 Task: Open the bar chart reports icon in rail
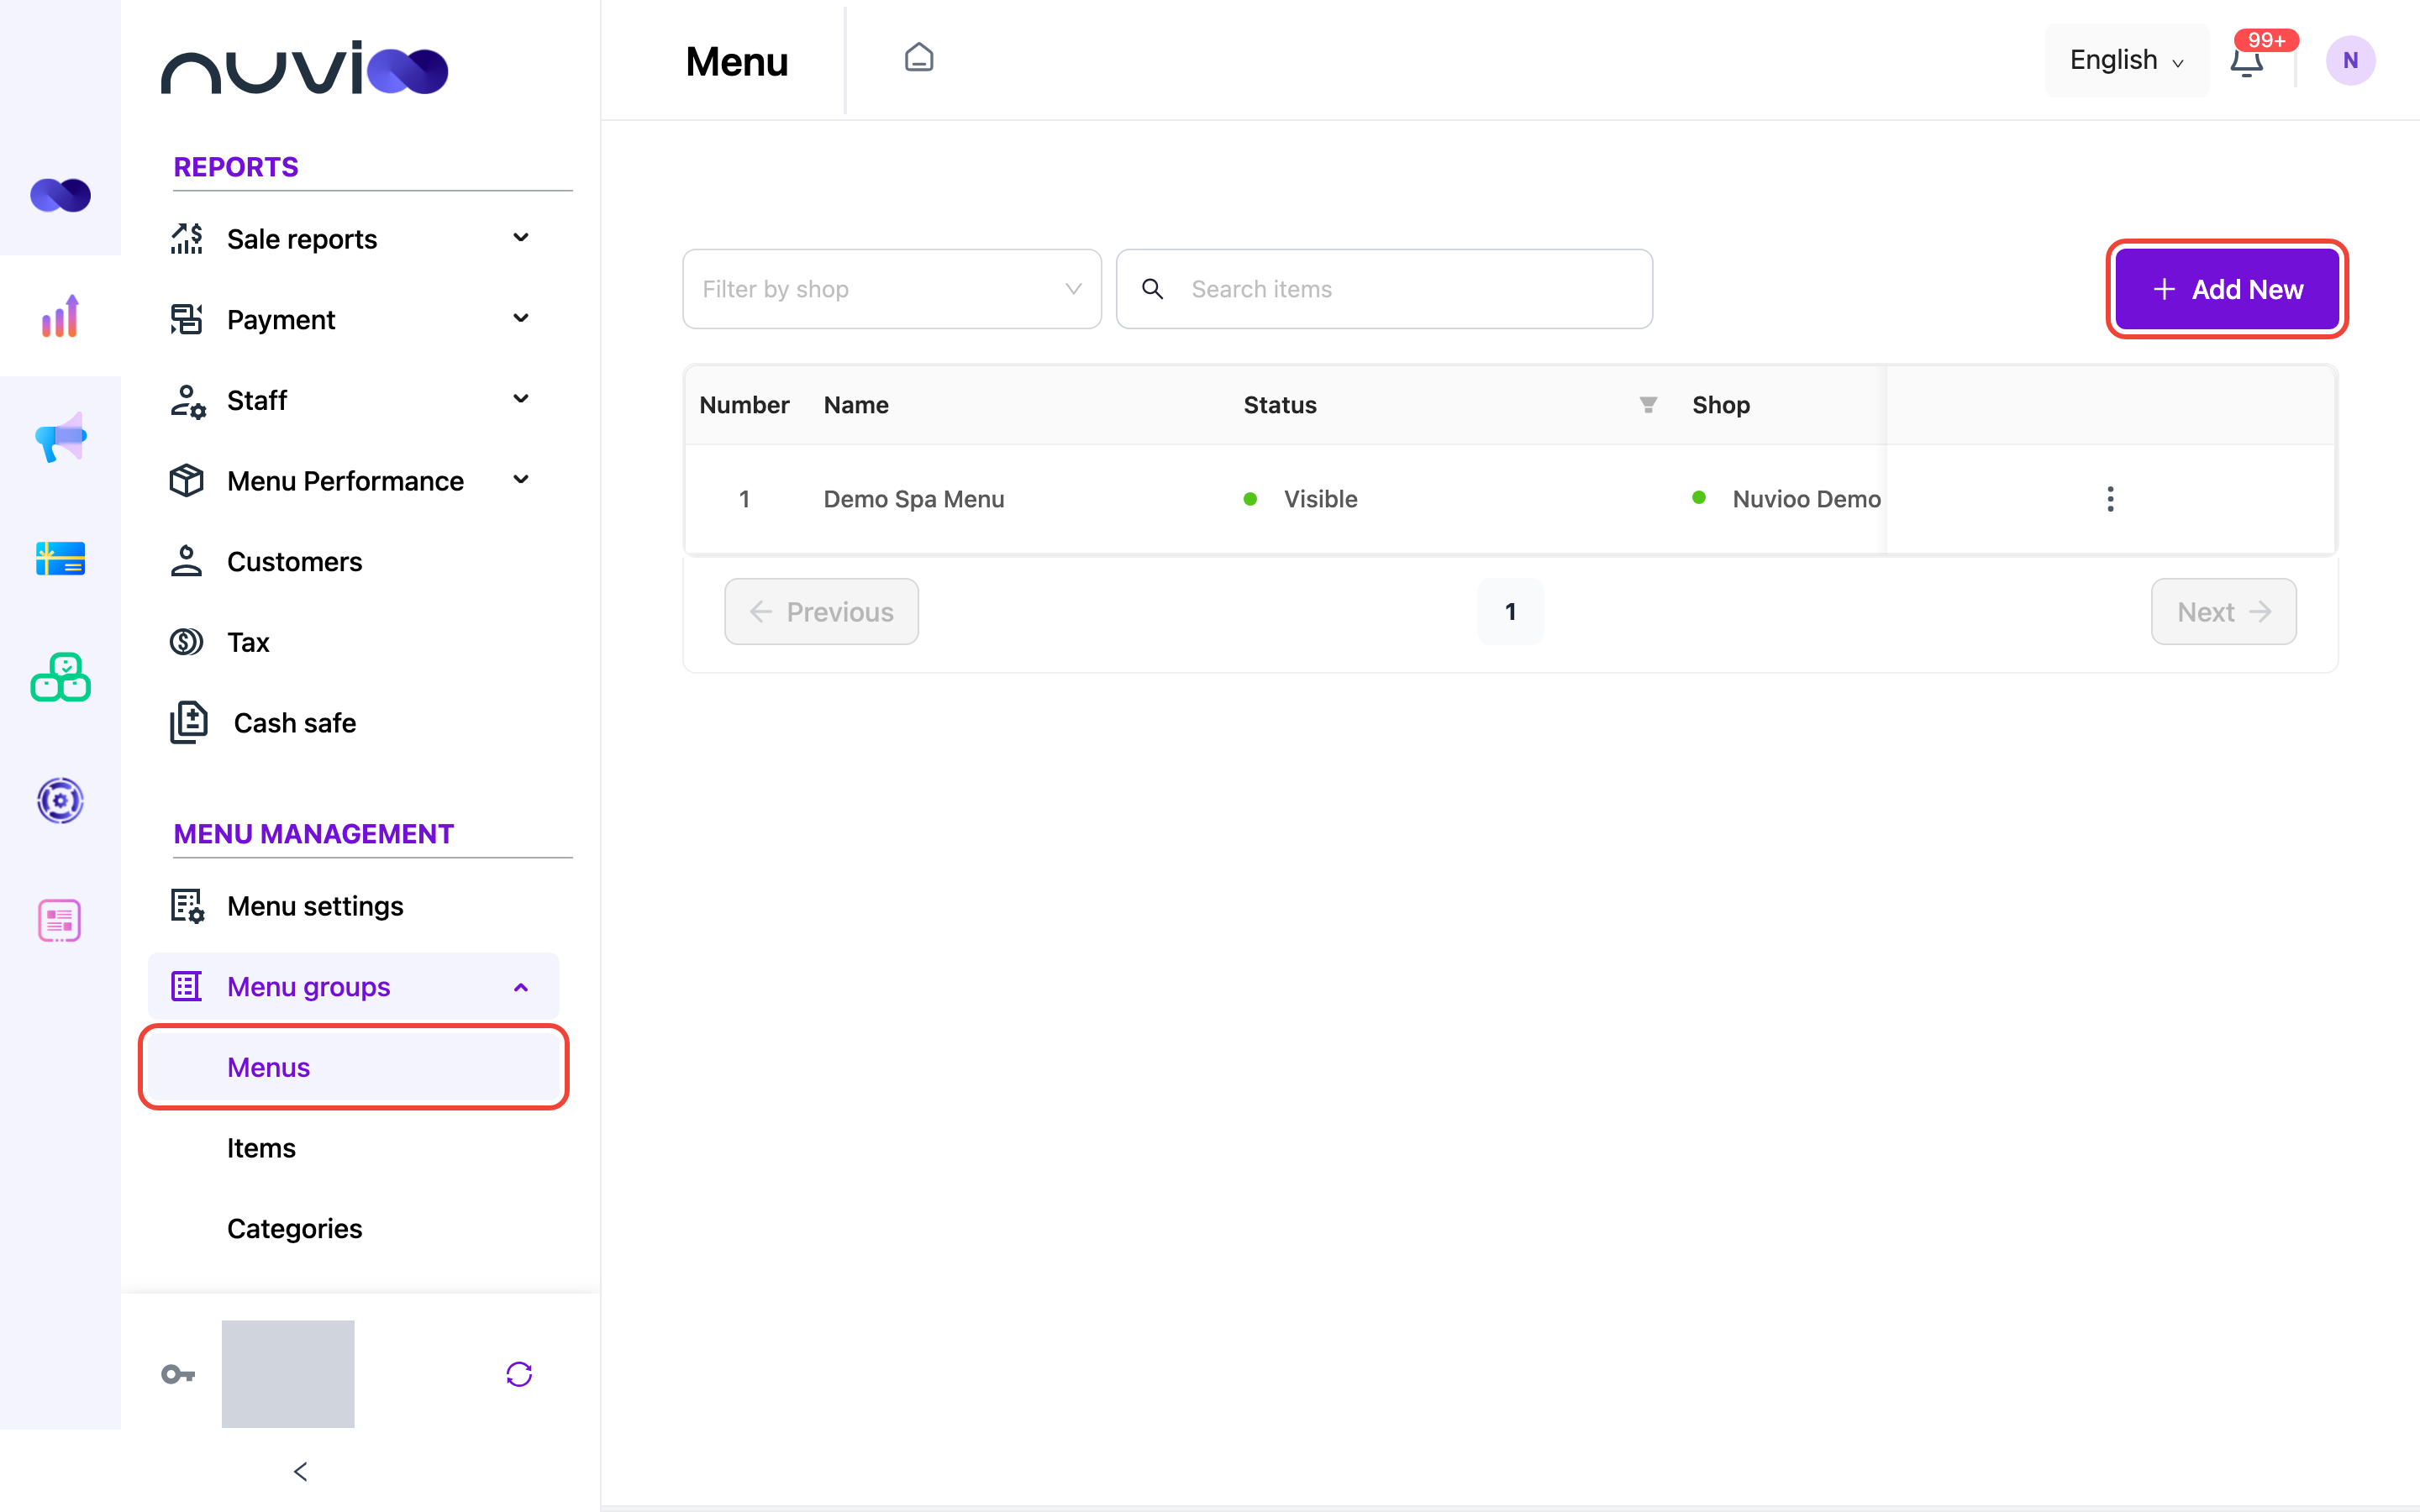tap(60, 316)
